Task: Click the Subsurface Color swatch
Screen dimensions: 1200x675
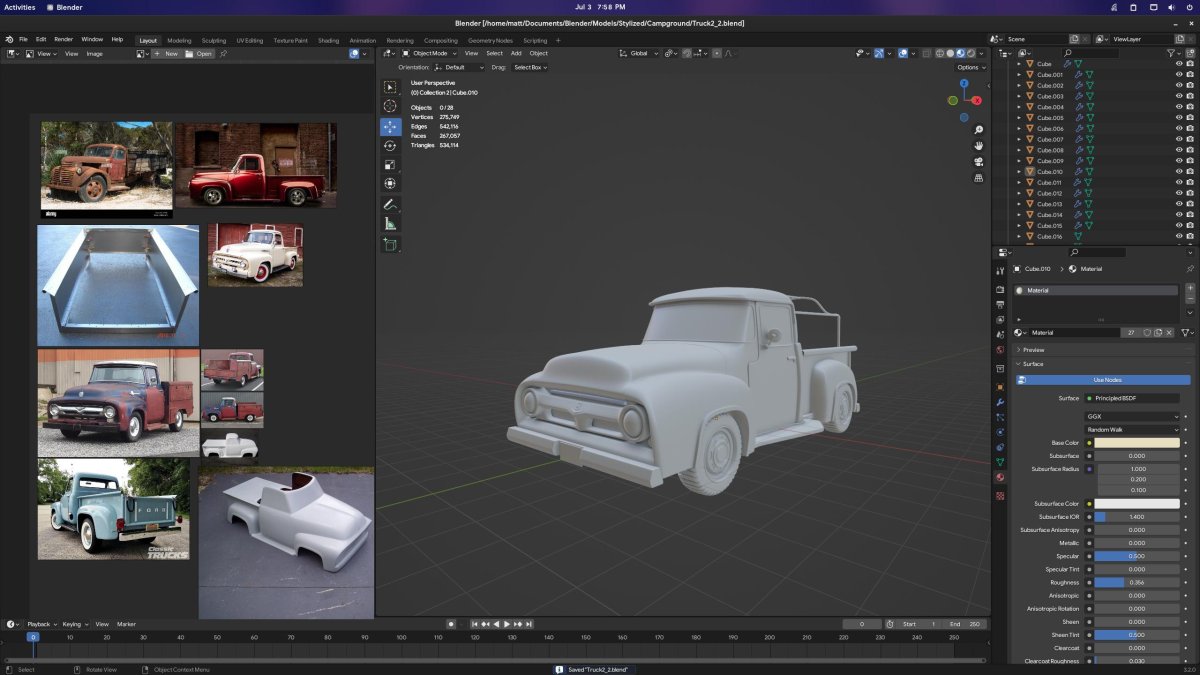Action: 1137,503
